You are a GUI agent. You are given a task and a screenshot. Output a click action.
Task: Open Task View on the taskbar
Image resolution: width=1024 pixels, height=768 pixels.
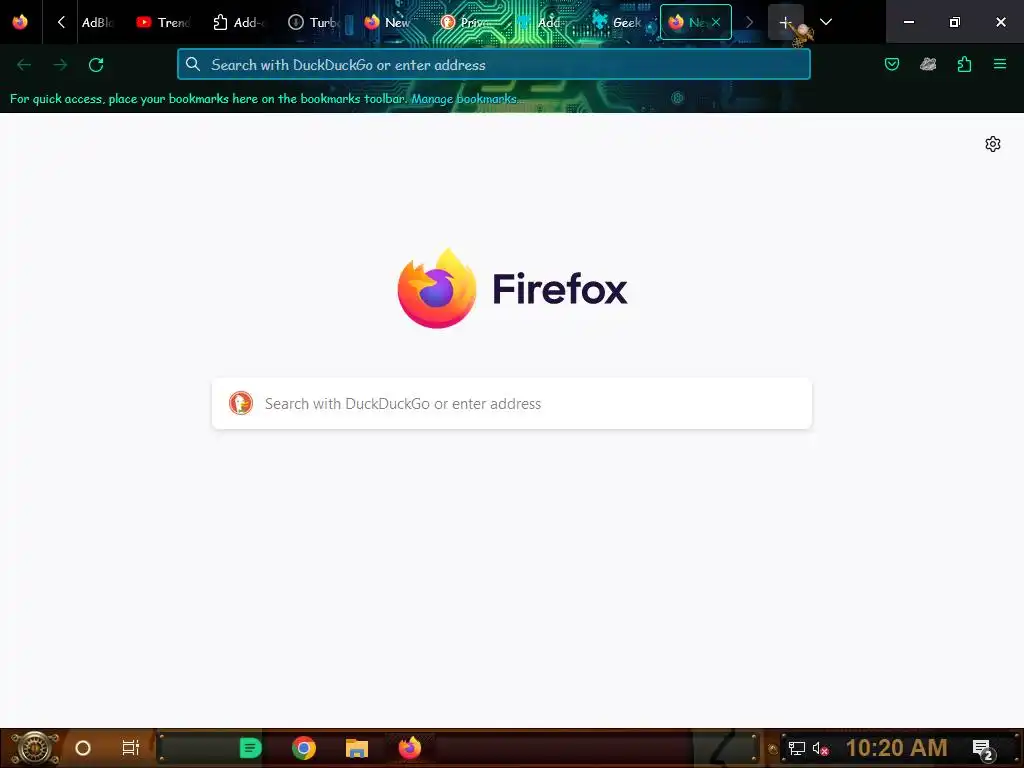[x=131, y=748]
